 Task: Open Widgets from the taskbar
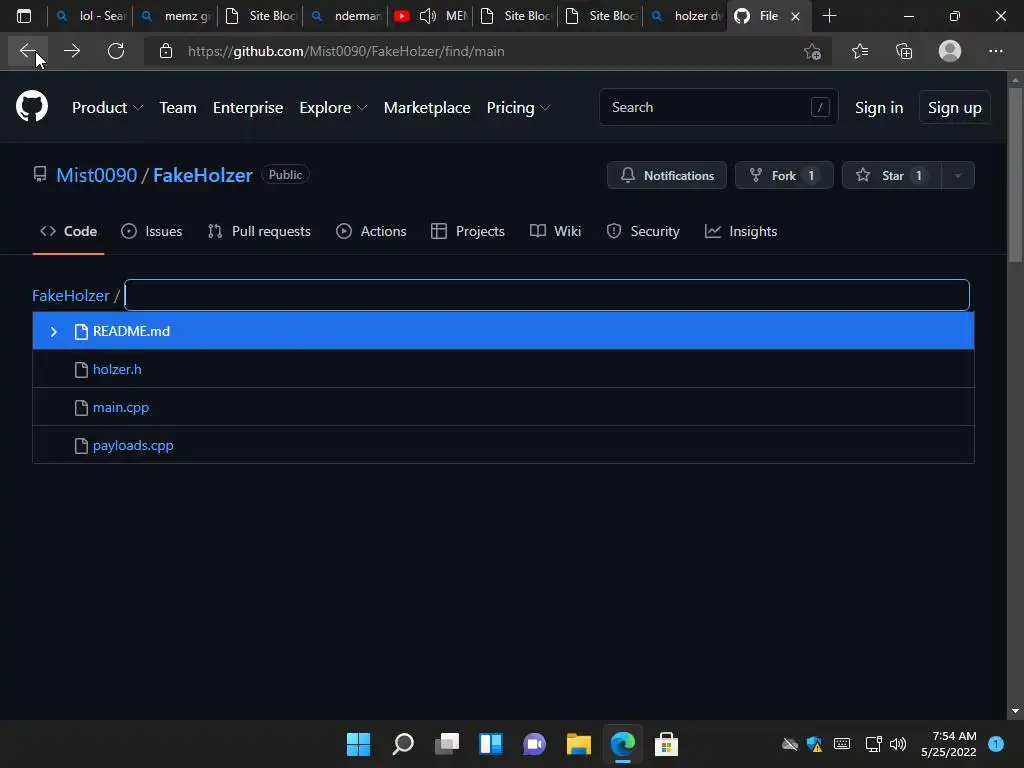491,744
